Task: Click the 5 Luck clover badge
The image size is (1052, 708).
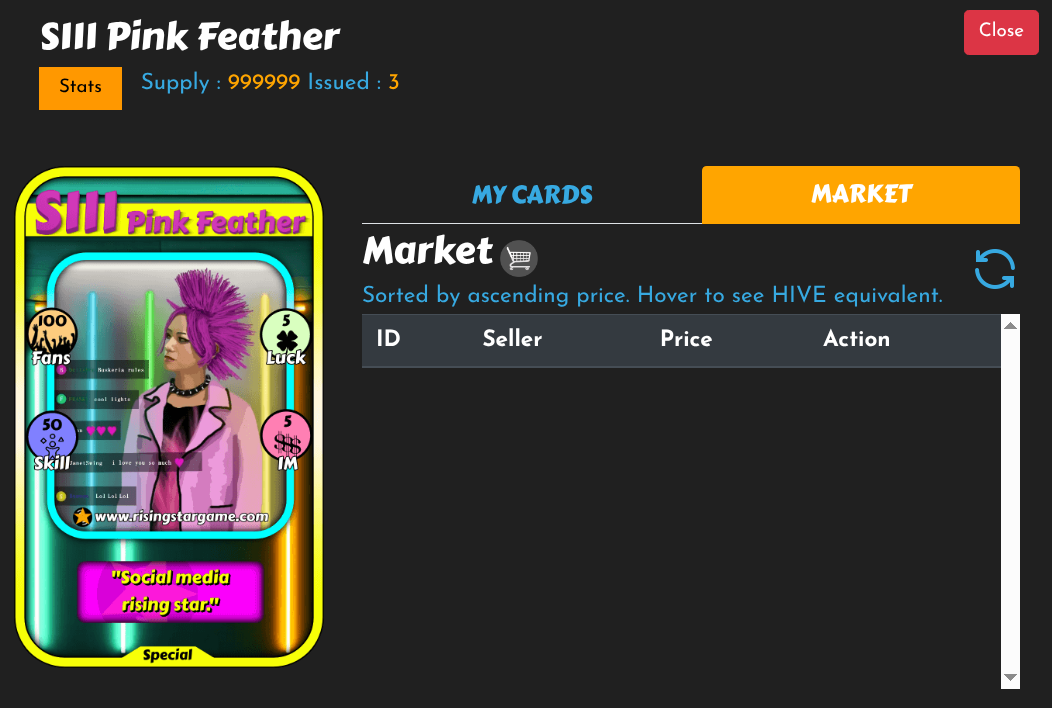Action: (x=286, y=338)
